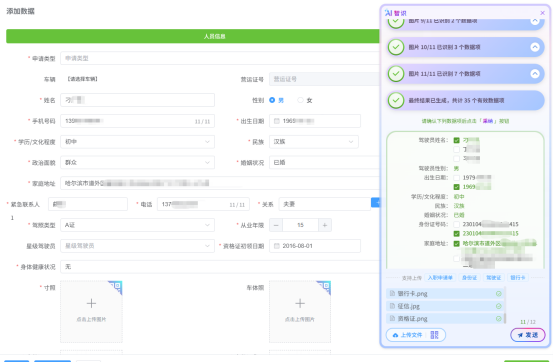The width and height of the screenshot is (553, 363).
Task: Click the file icon of 征信.jpg
Action: click(392, 306)
